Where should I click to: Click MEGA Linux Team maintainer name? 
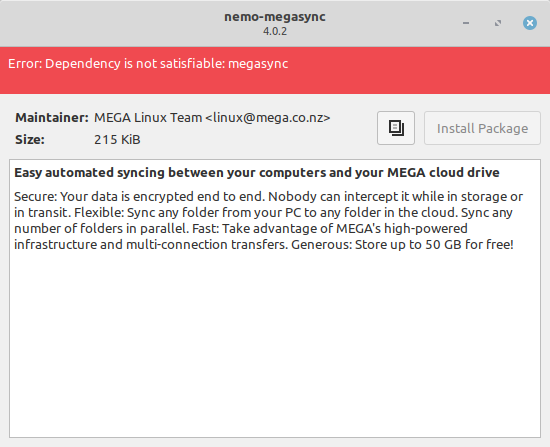pos(148,118)
